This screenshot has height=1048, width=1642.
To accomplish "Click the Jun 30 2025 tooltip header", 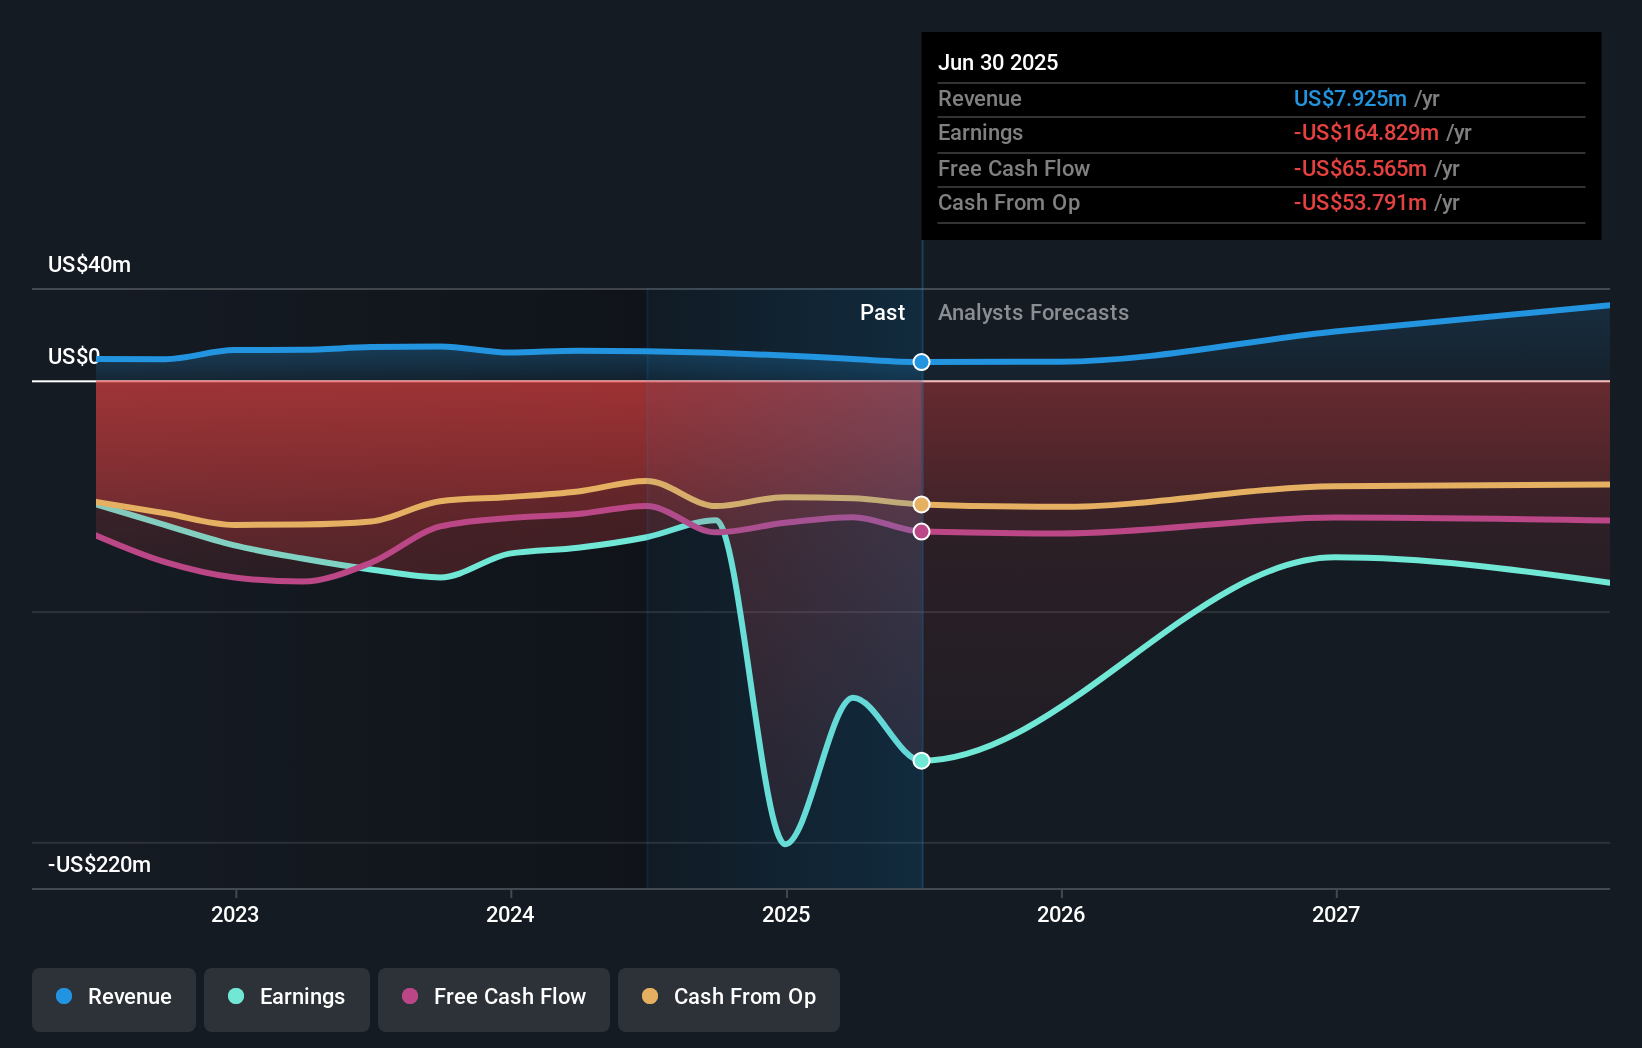I will 998,62.
